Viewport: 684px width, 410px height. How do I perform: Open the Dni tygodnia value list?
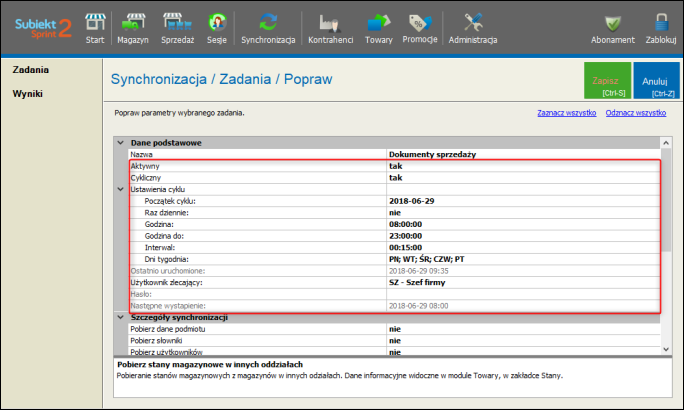523,259
